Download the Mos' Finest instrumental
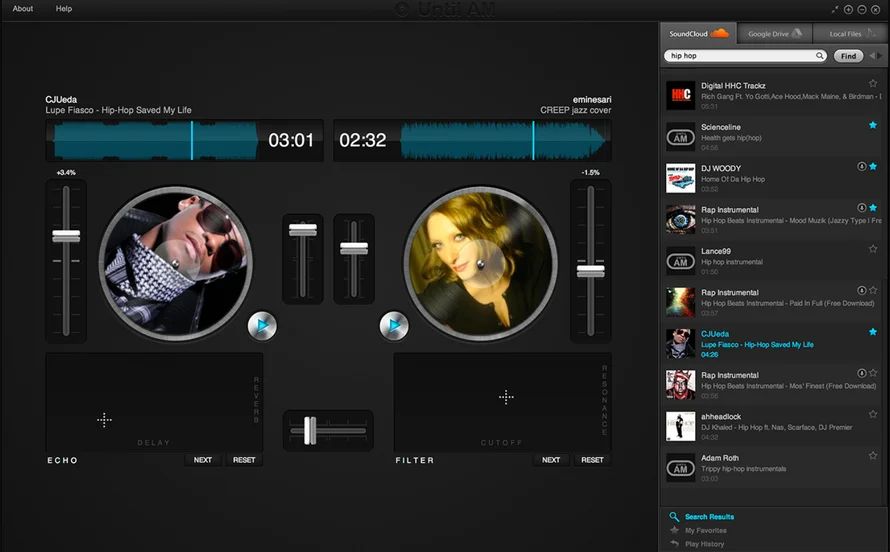The height and width of the screenshot is (552, 890). [x=862, y=373]
